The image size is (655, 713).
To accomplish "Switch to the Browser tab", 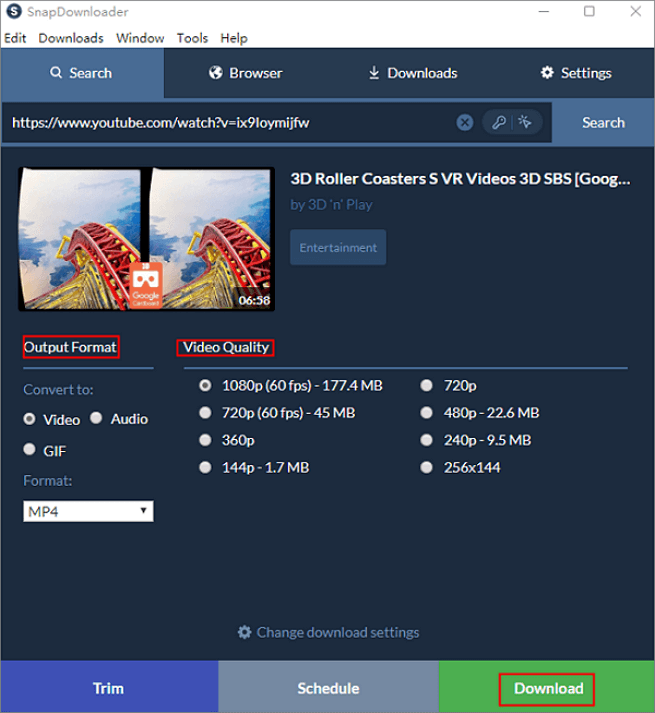I will pos(246,73).
